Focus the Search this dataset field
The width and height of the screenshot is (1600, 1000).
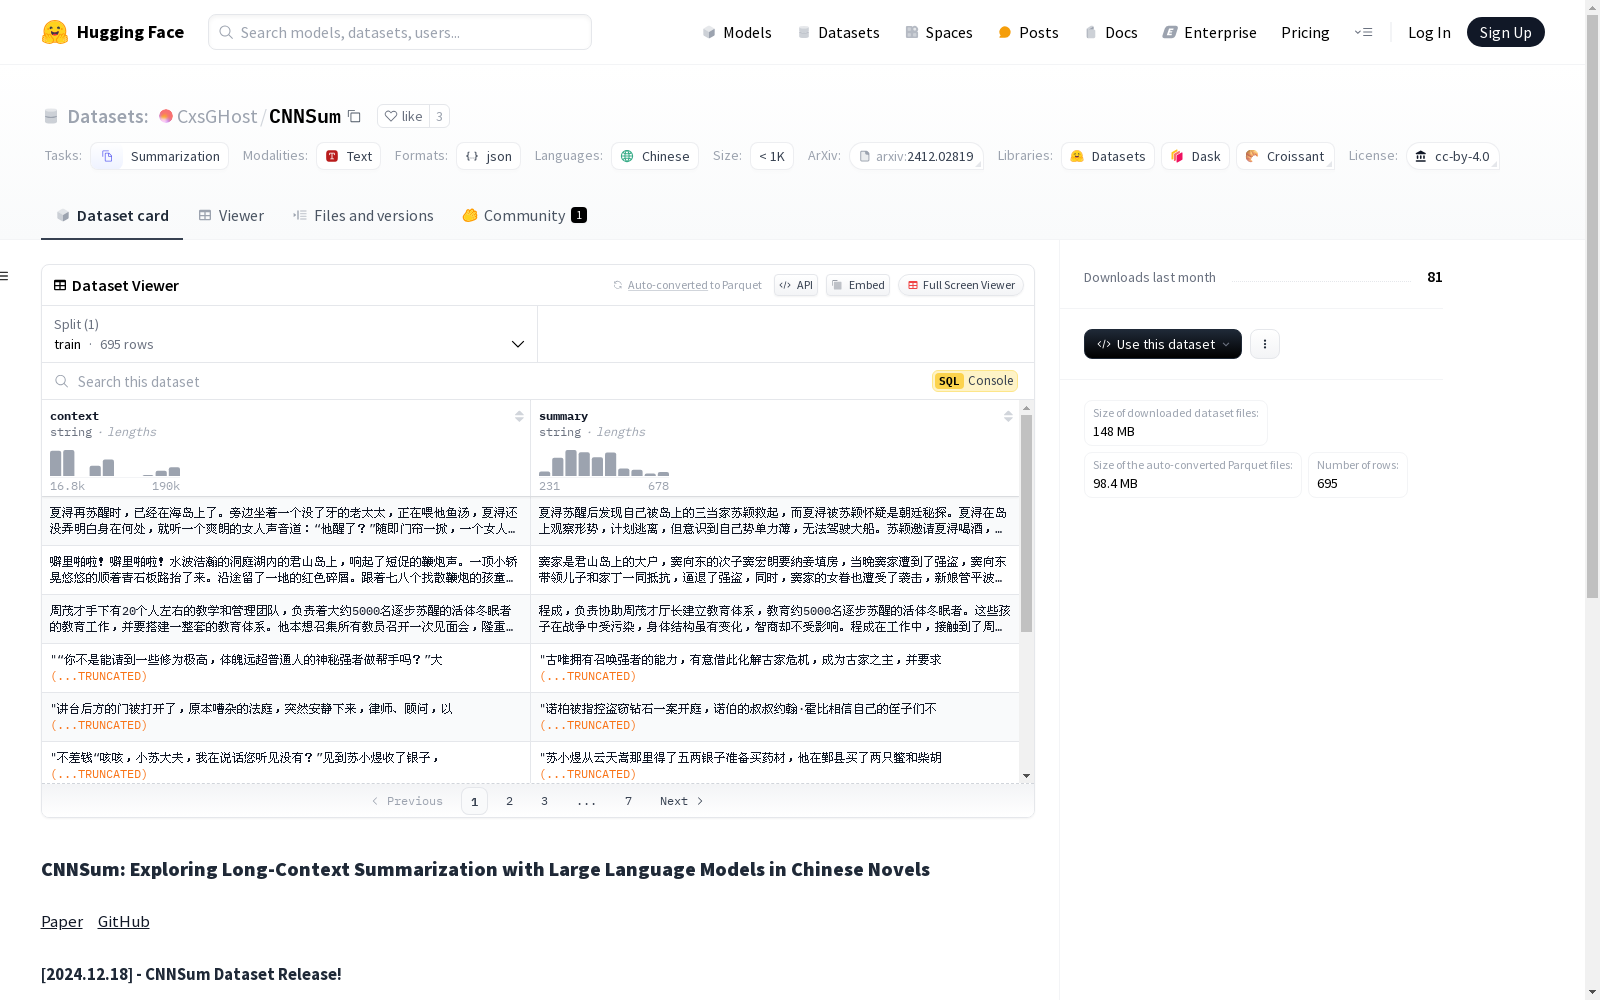490,381
